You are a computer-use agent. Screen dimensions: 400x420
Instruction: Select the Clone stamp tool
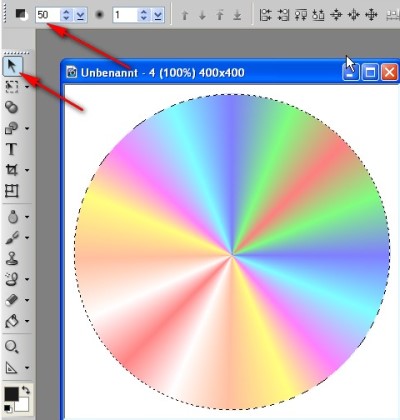click(12, 258)
